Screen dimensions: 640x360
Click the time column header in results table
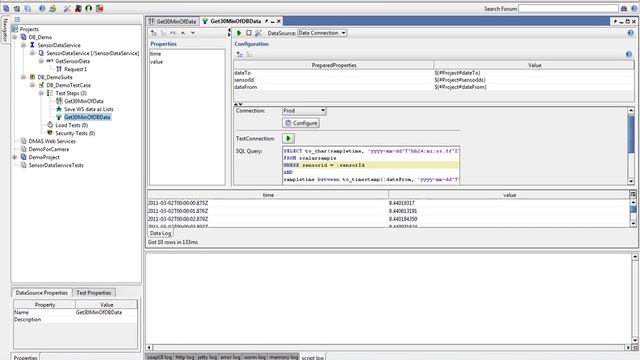pyautogui.click(x=268, y=195)
